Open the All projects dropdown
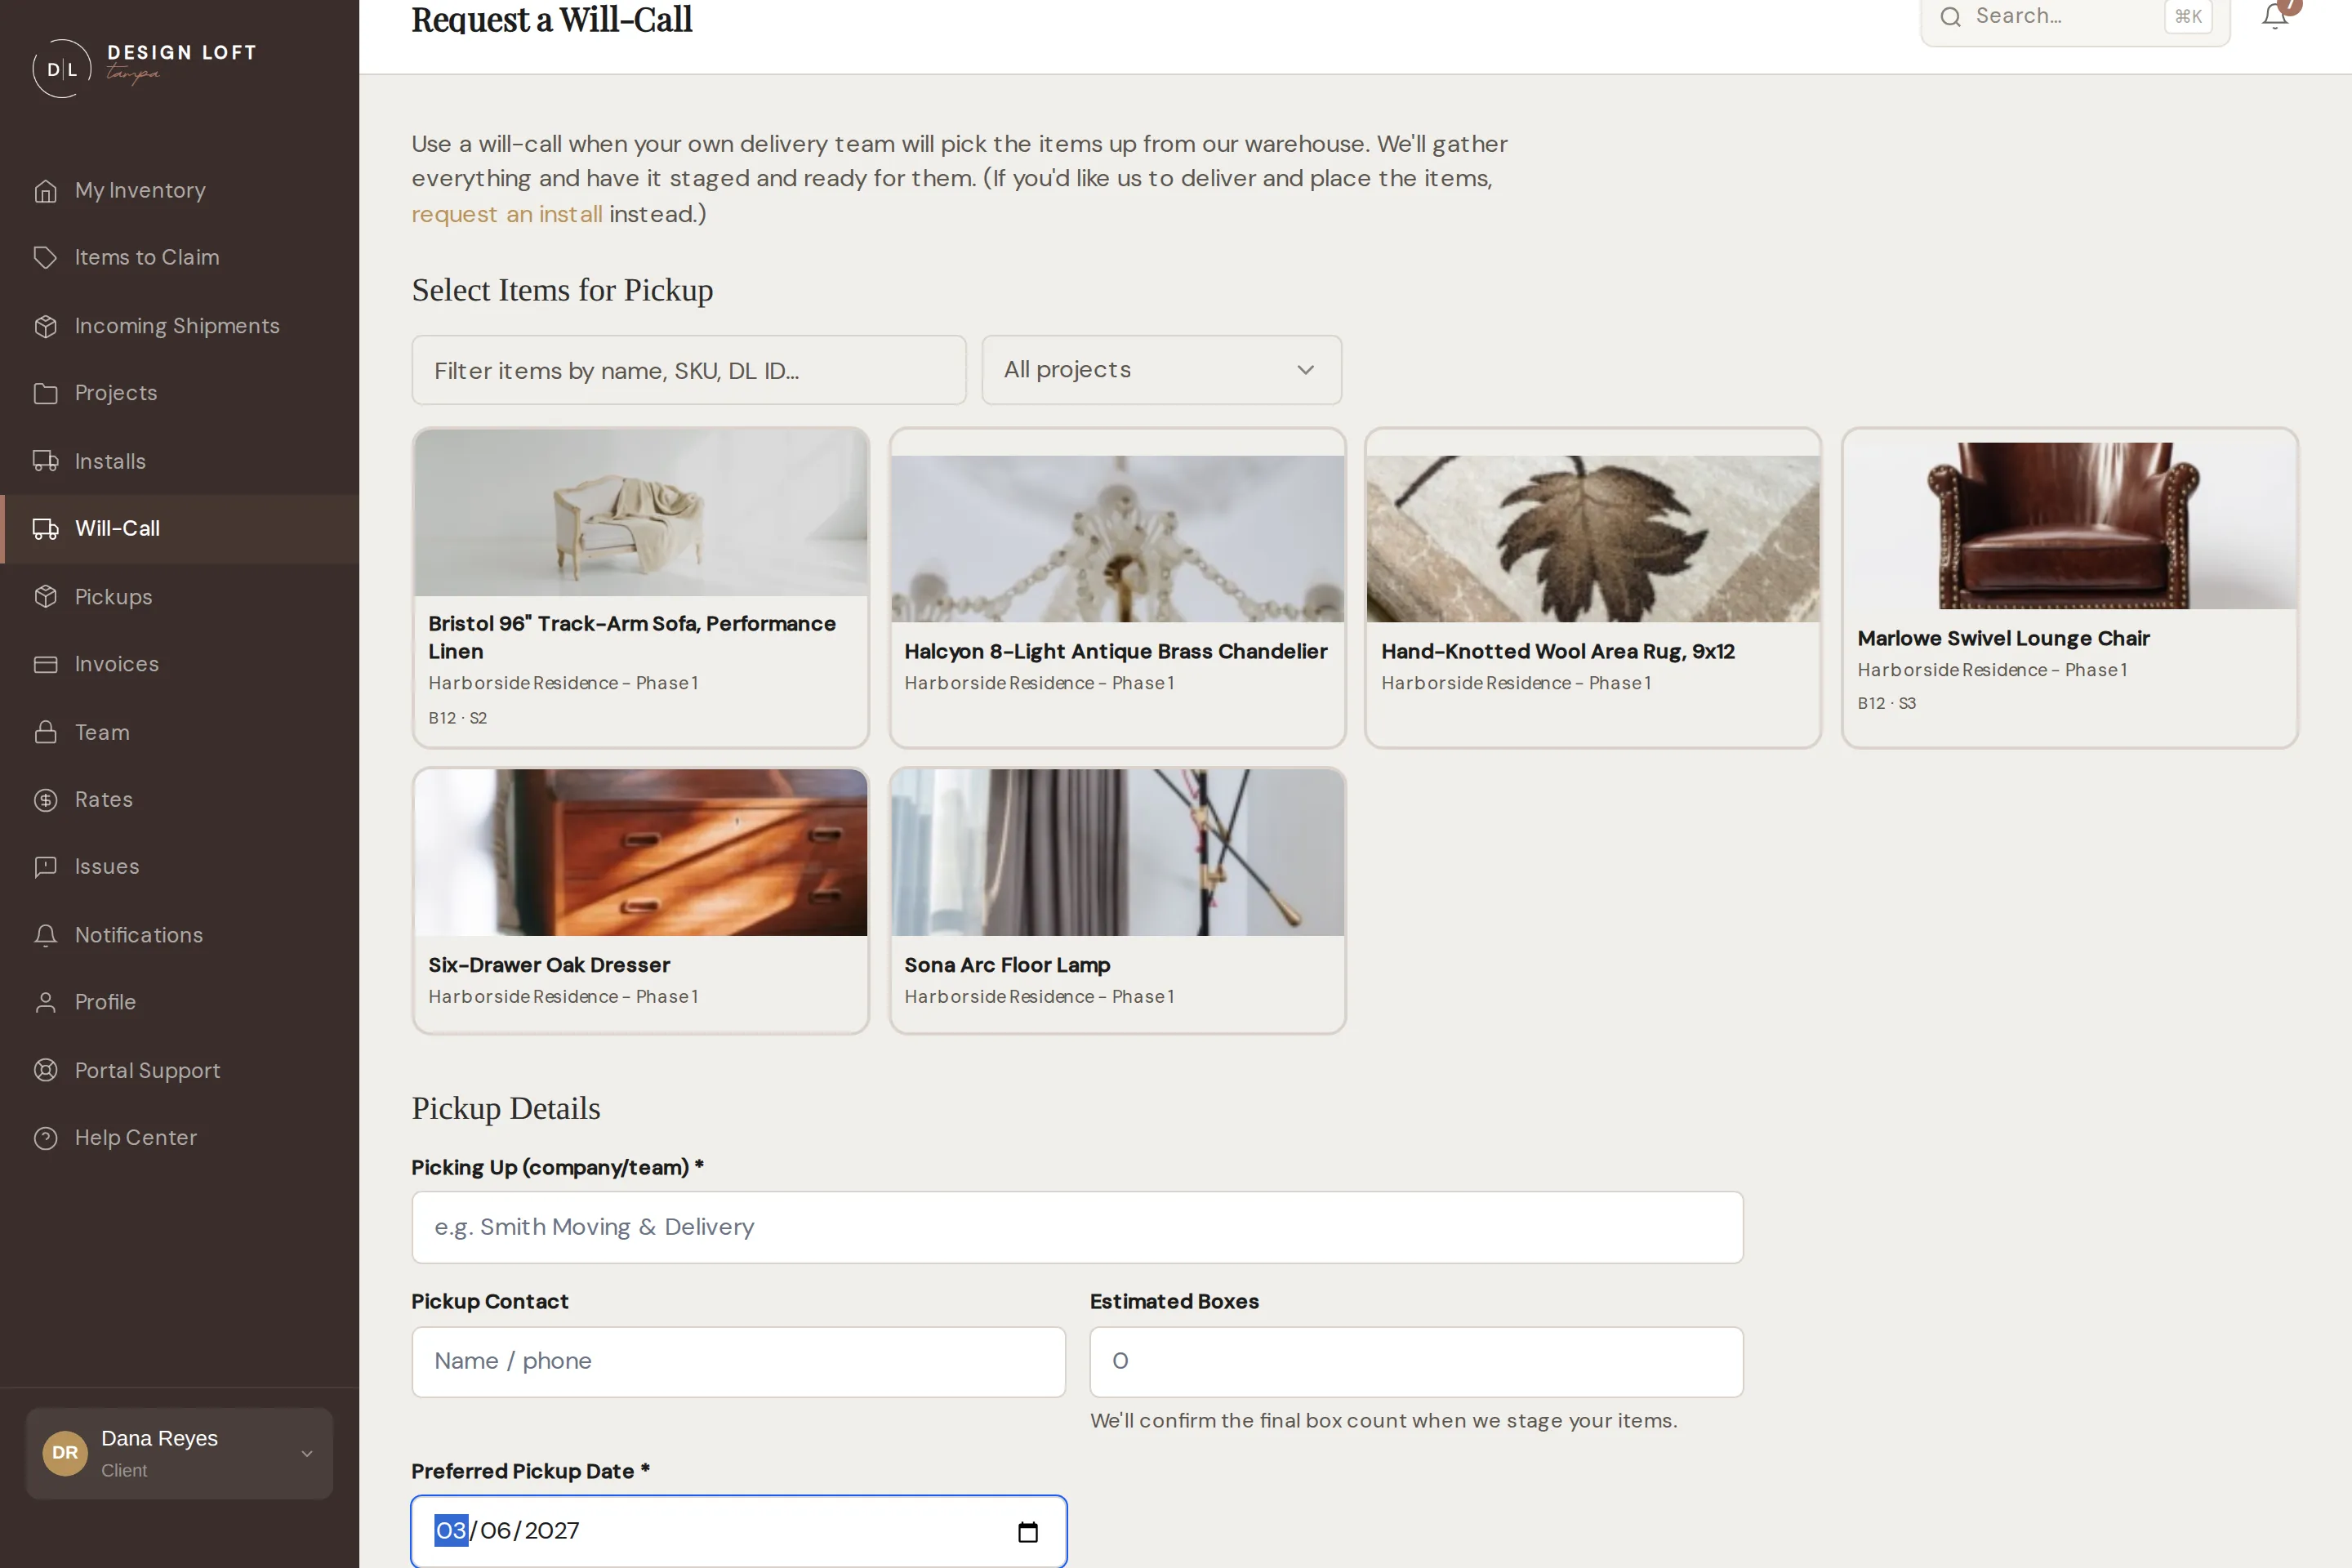Image resolution: width=2352 pixels, height=1568 pixels. click(x=1161, y=370)
